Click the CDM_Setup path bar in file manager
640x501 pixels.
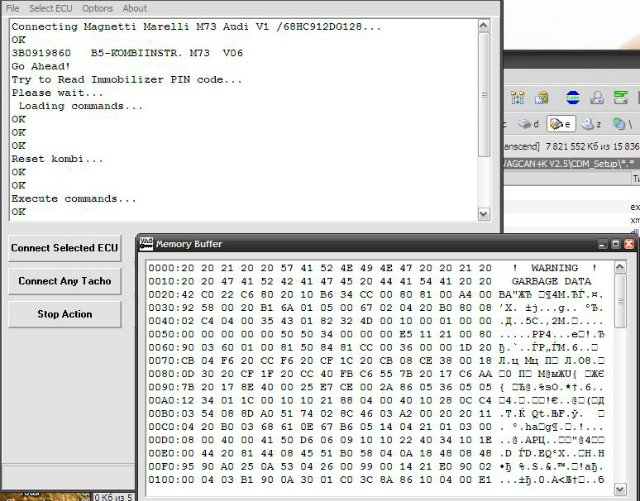point(571,164)
